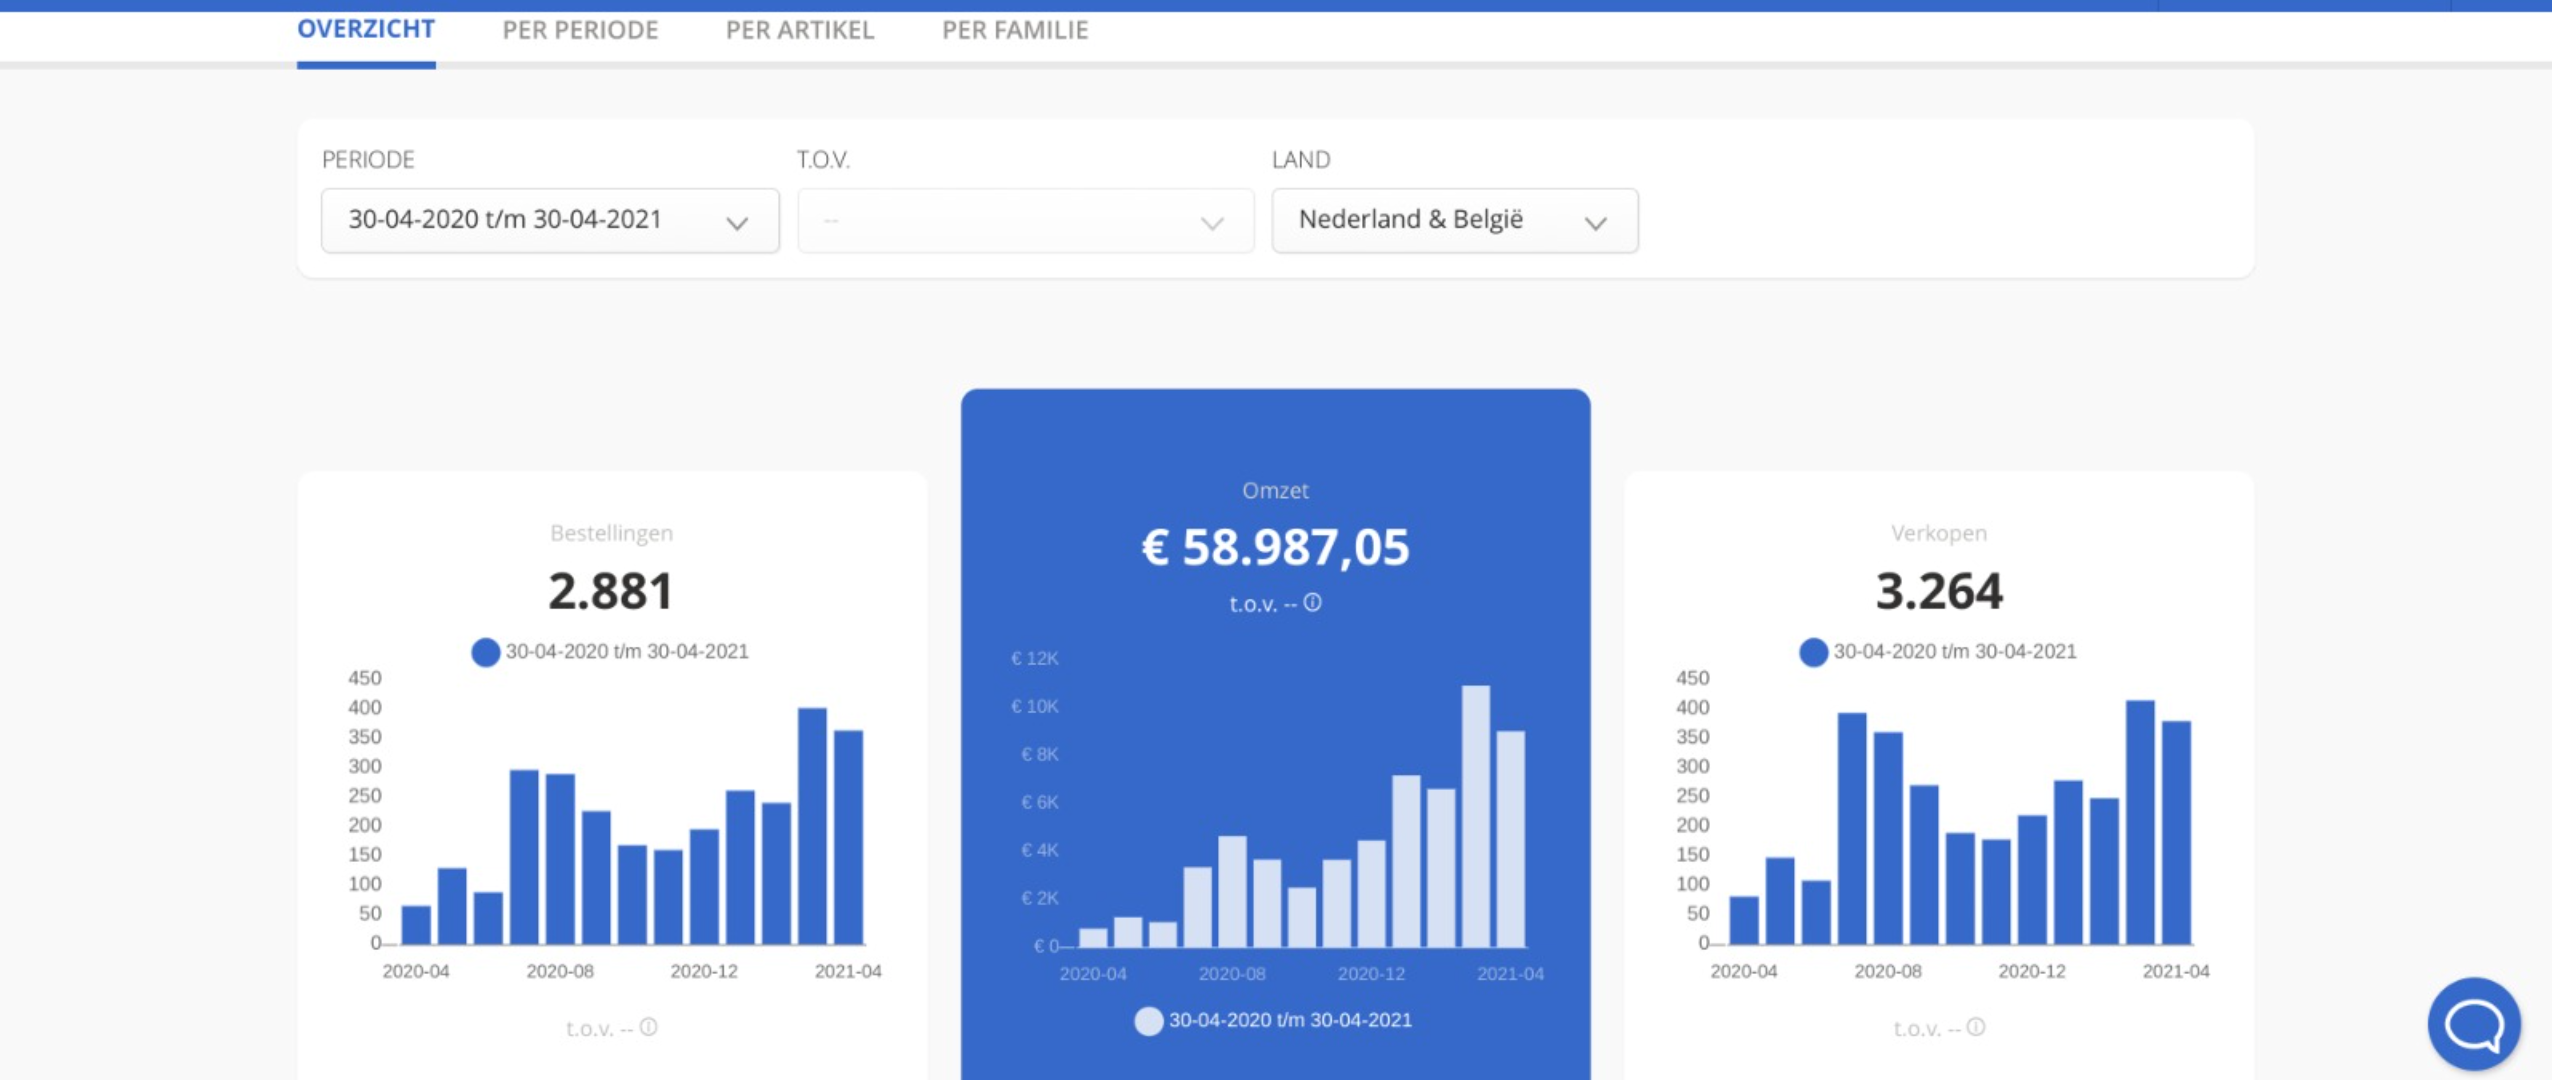
Task: Select the Overzicht tab
Action: coord(366,30)
